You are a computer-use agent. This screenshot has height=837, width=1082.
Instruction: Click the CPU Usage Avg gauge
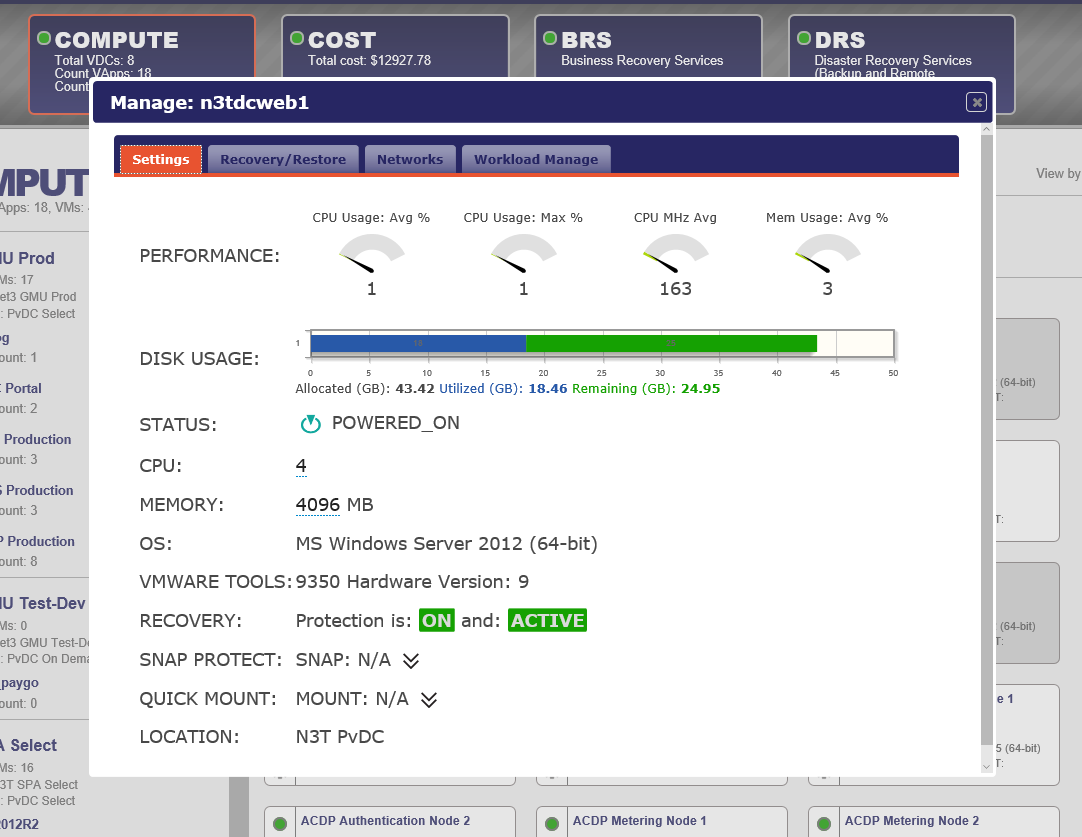pyautogui.click(x=371, y=253)
